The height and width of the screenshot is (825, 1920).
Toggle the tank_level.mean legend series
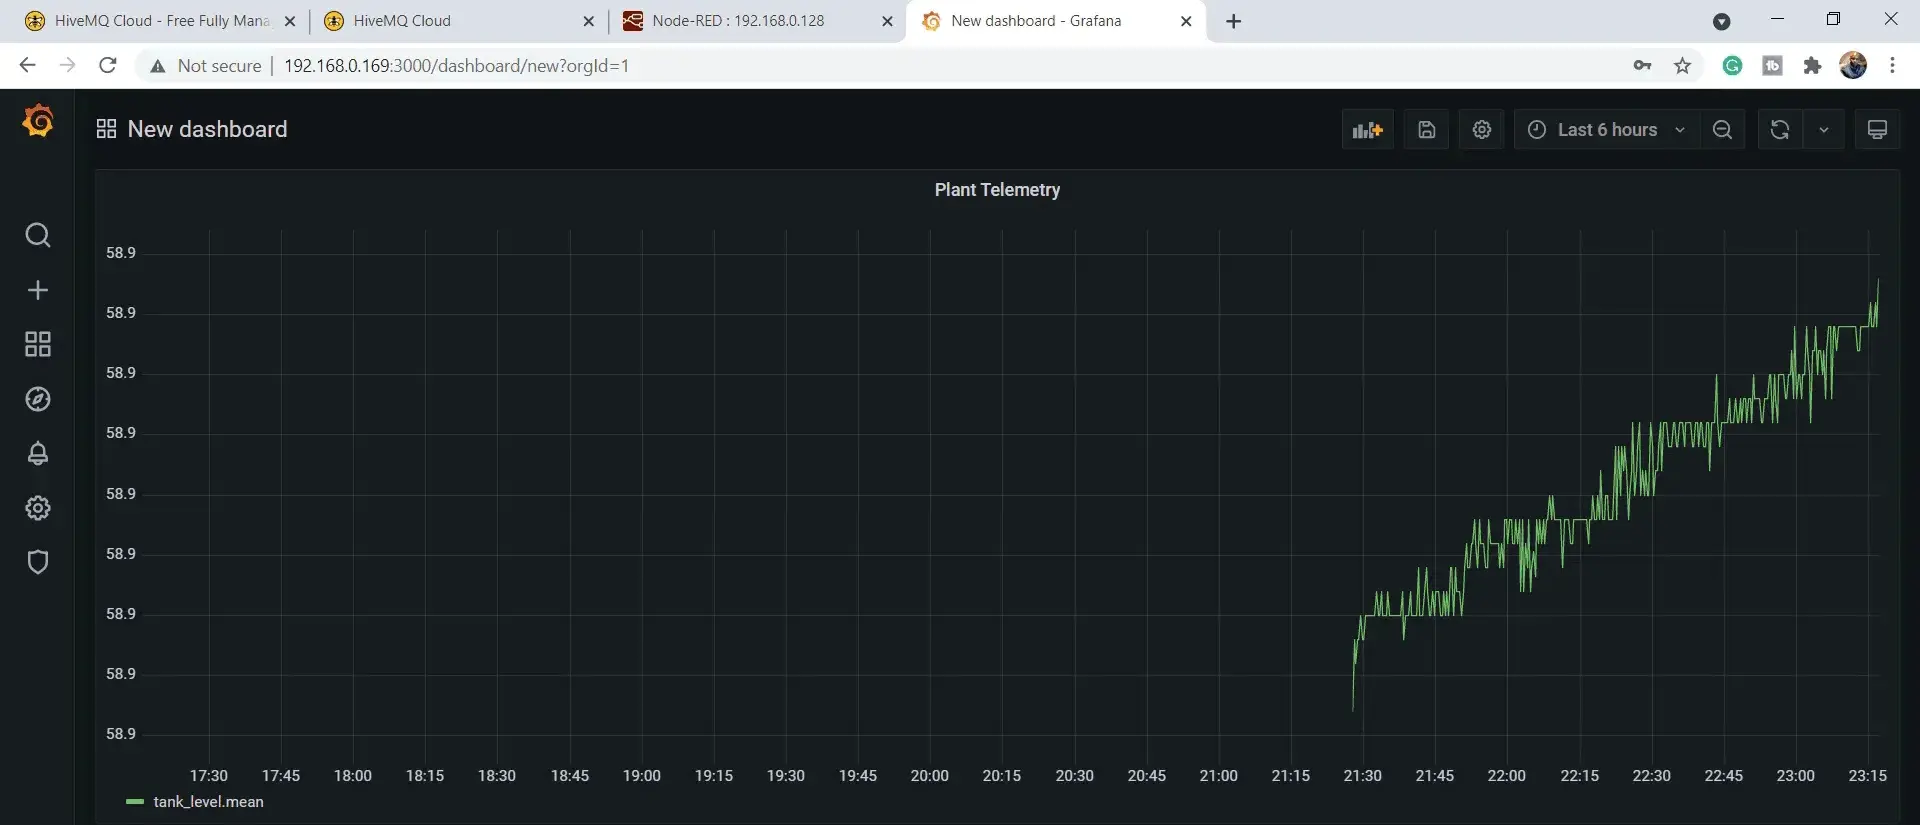208,802
